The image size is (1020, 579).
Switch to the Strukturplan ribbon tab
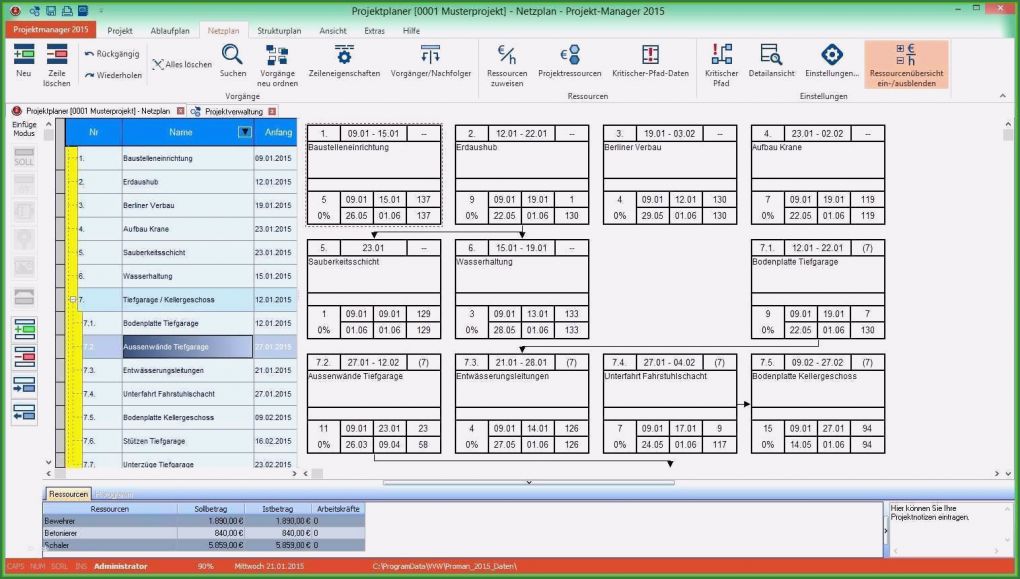278,30
